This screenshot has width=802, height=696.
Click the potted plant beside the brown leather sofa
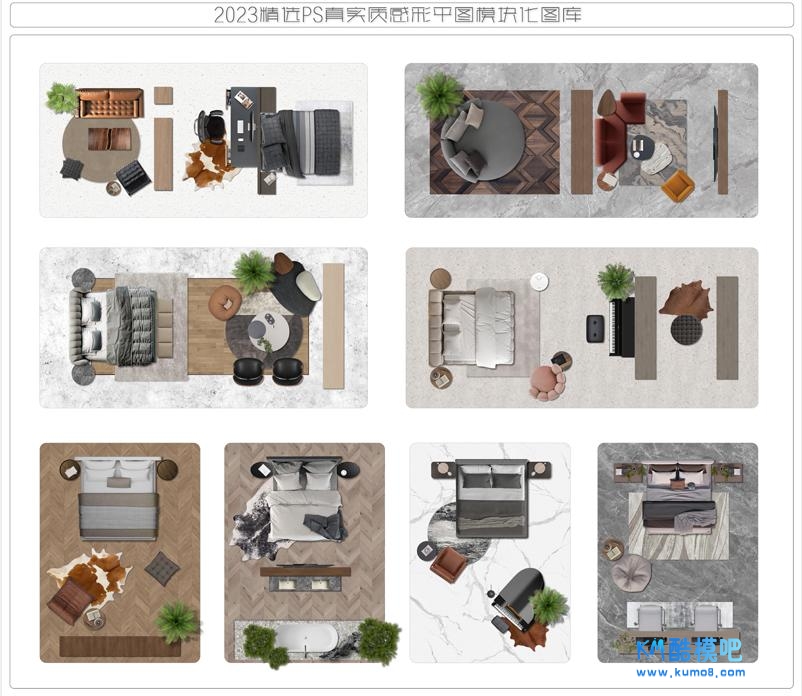tap(62, 97)
